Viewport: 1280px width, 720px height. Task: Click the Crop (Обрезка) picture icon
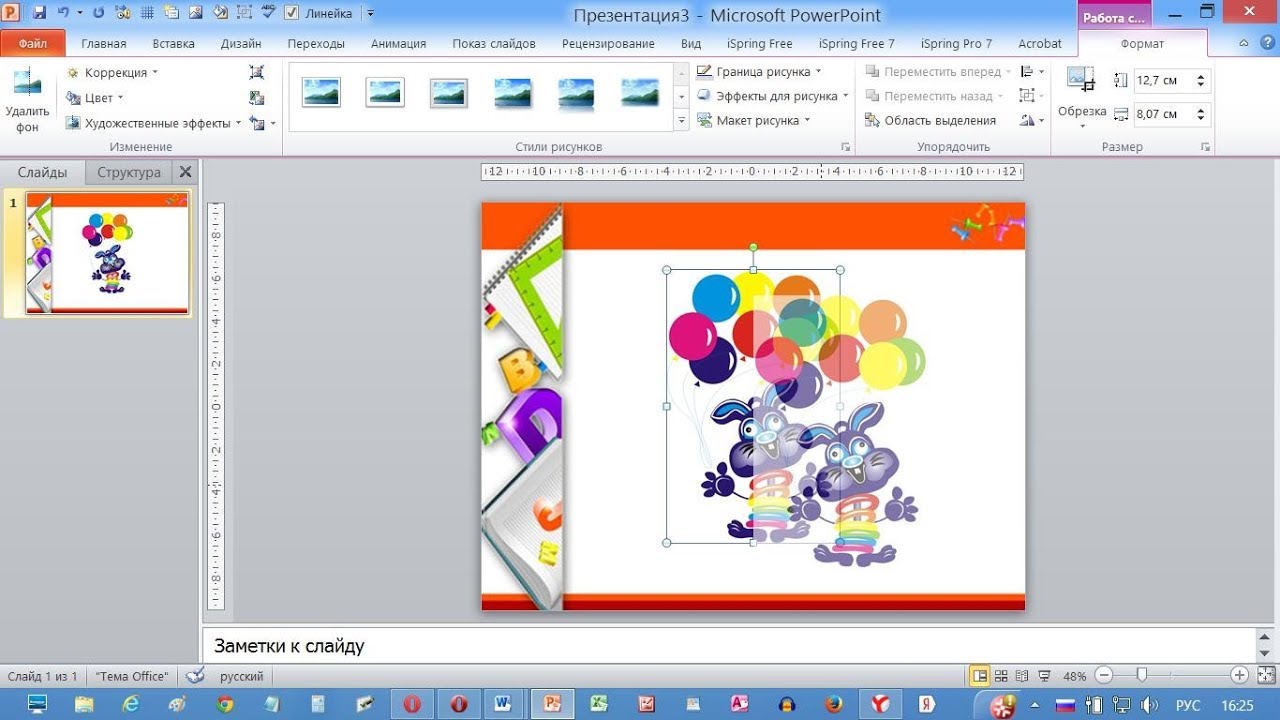(x=1081, y=79)
